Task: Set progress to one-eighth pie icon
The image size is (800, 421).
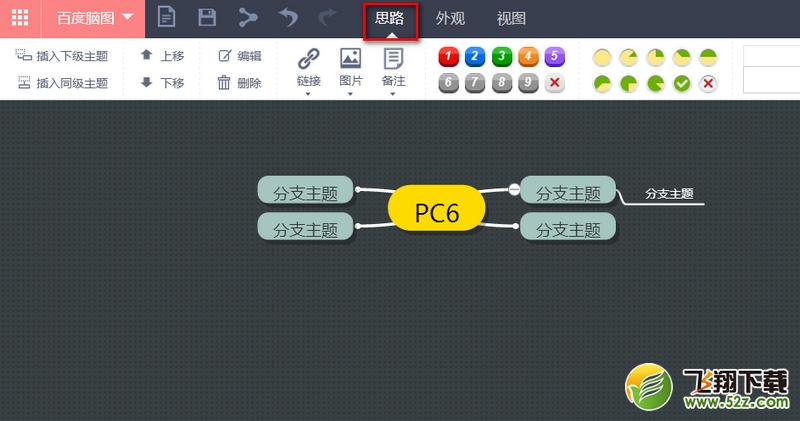Action: pos(629,58)
